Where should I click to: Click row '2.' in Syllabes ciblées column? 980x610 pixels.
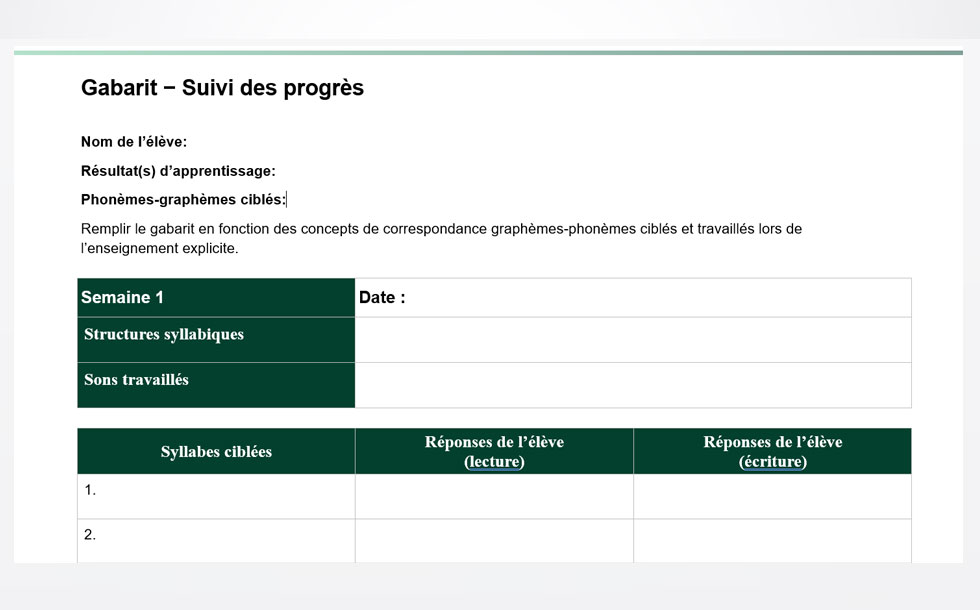(x=216, y=541)
